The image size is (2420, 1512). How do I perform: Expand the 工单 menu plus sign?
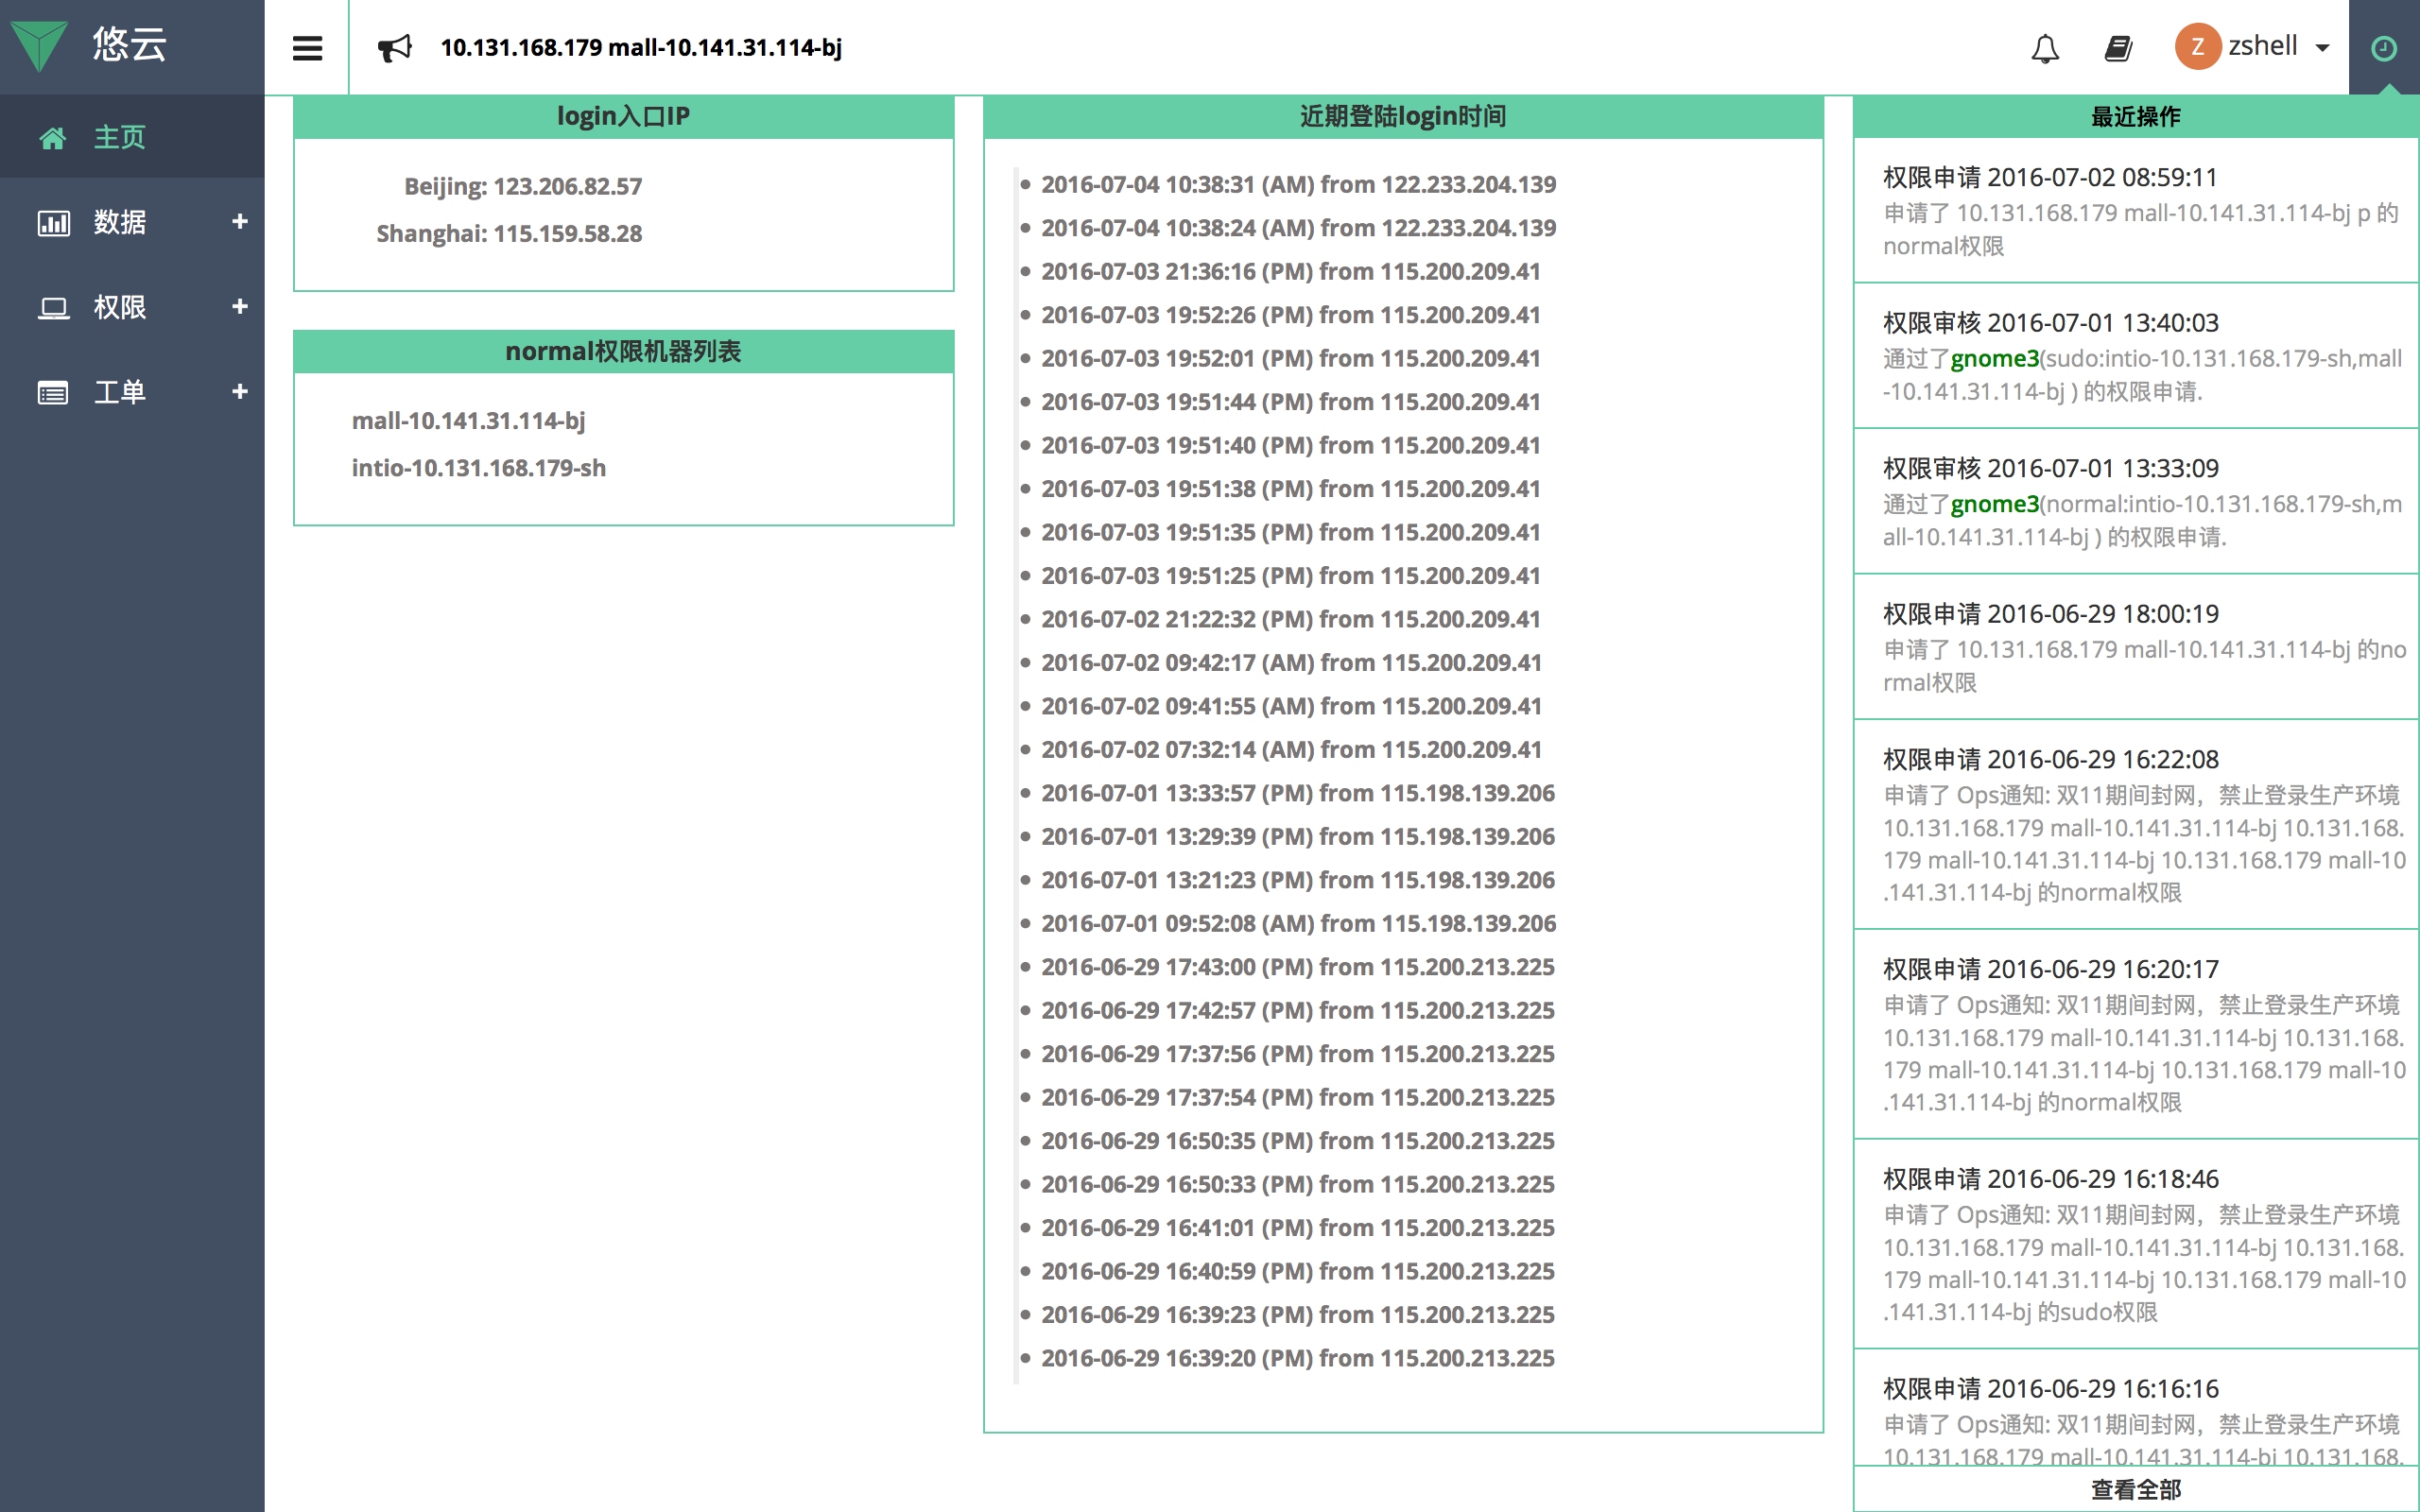click(x=240, y=391)
